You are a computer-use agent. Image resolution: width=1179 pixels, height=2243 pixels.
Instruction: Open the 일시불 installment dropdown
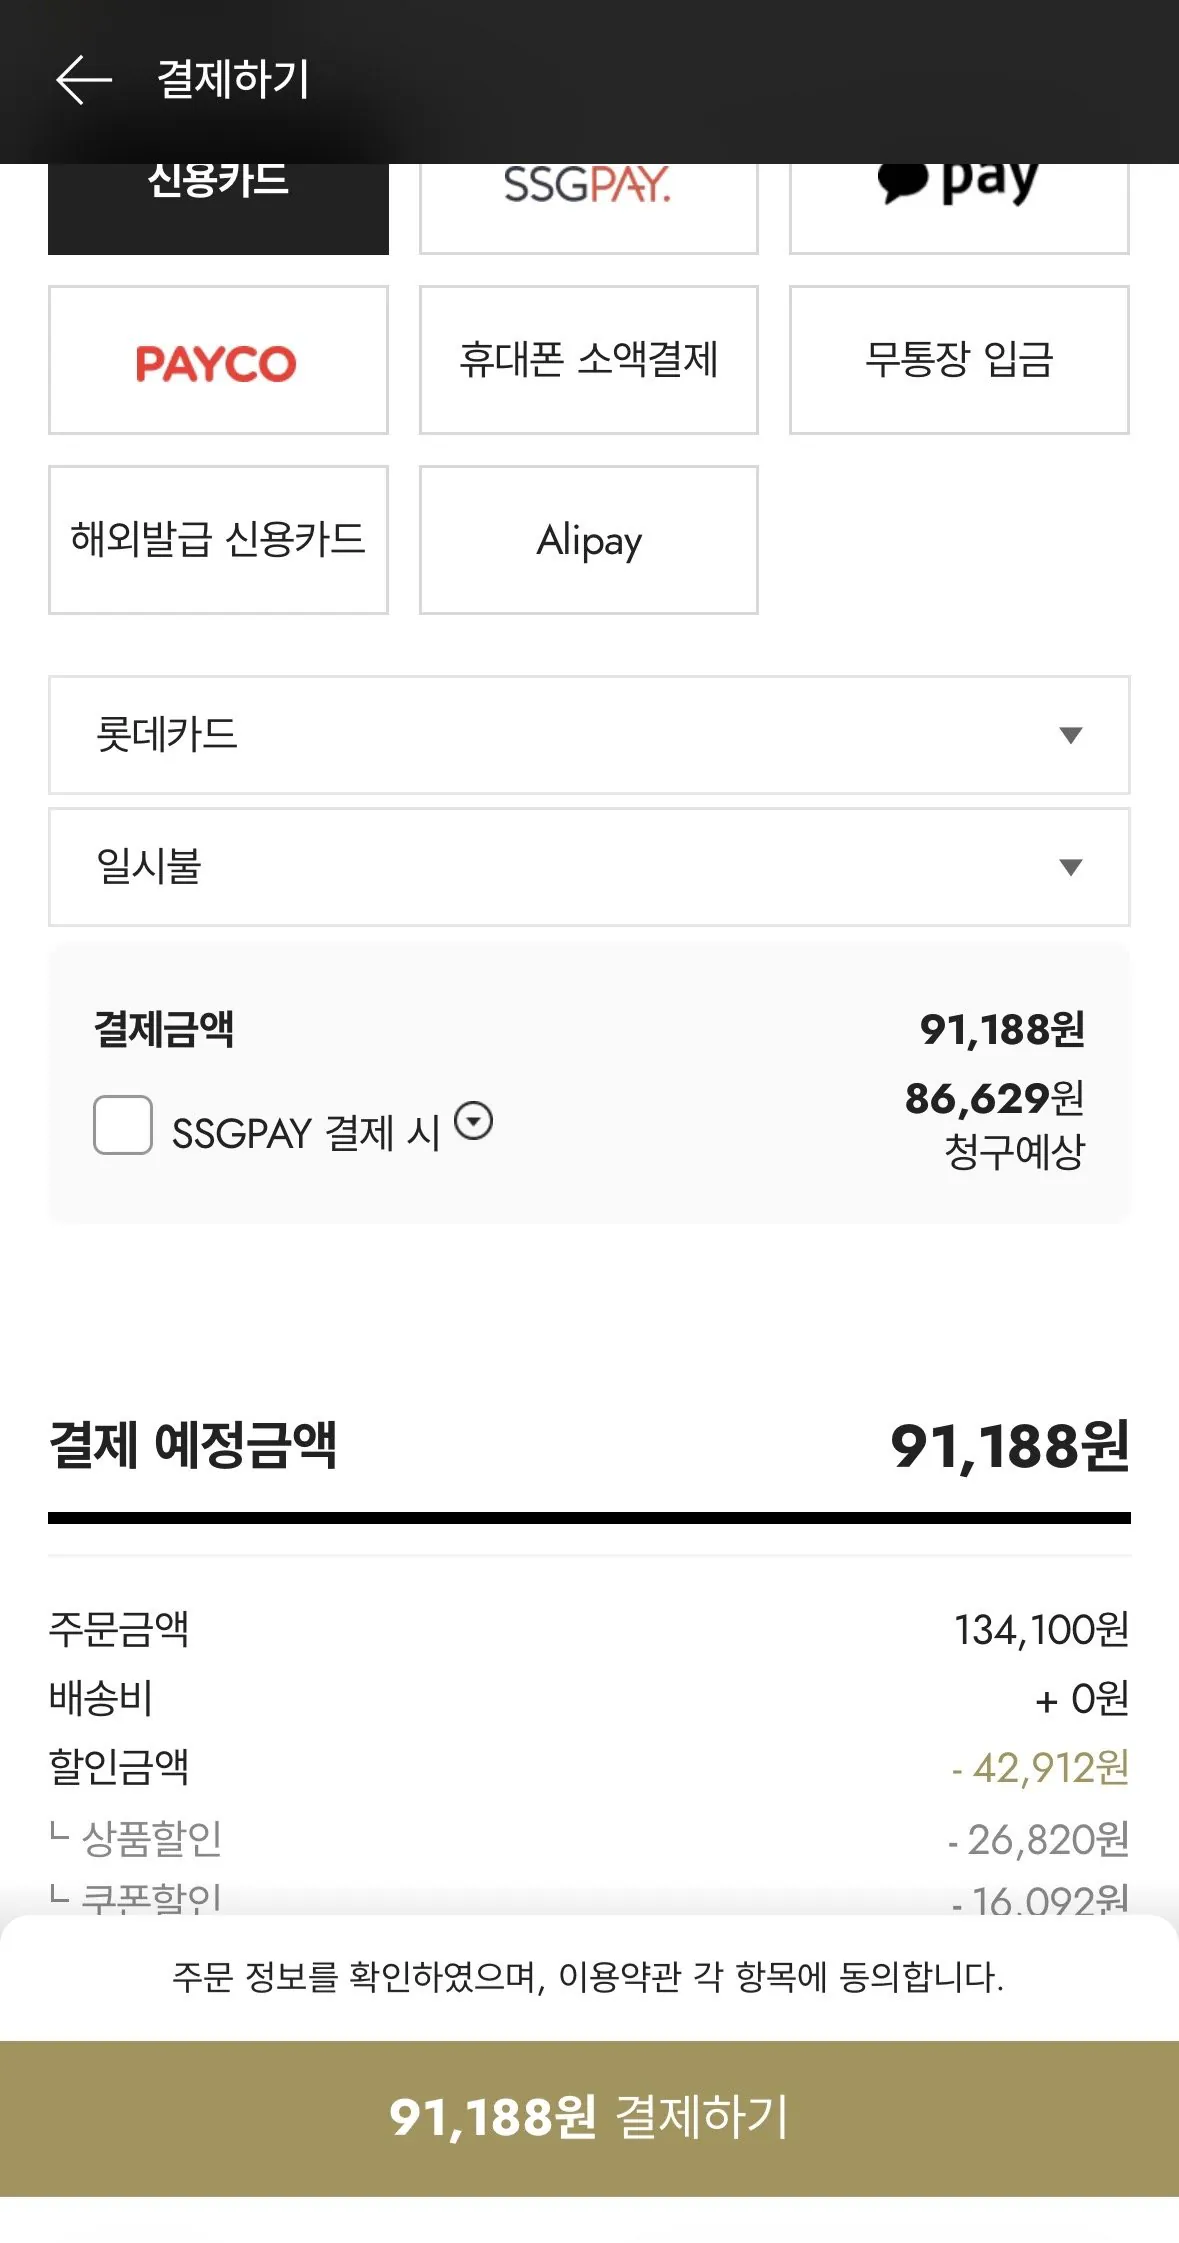588,866
